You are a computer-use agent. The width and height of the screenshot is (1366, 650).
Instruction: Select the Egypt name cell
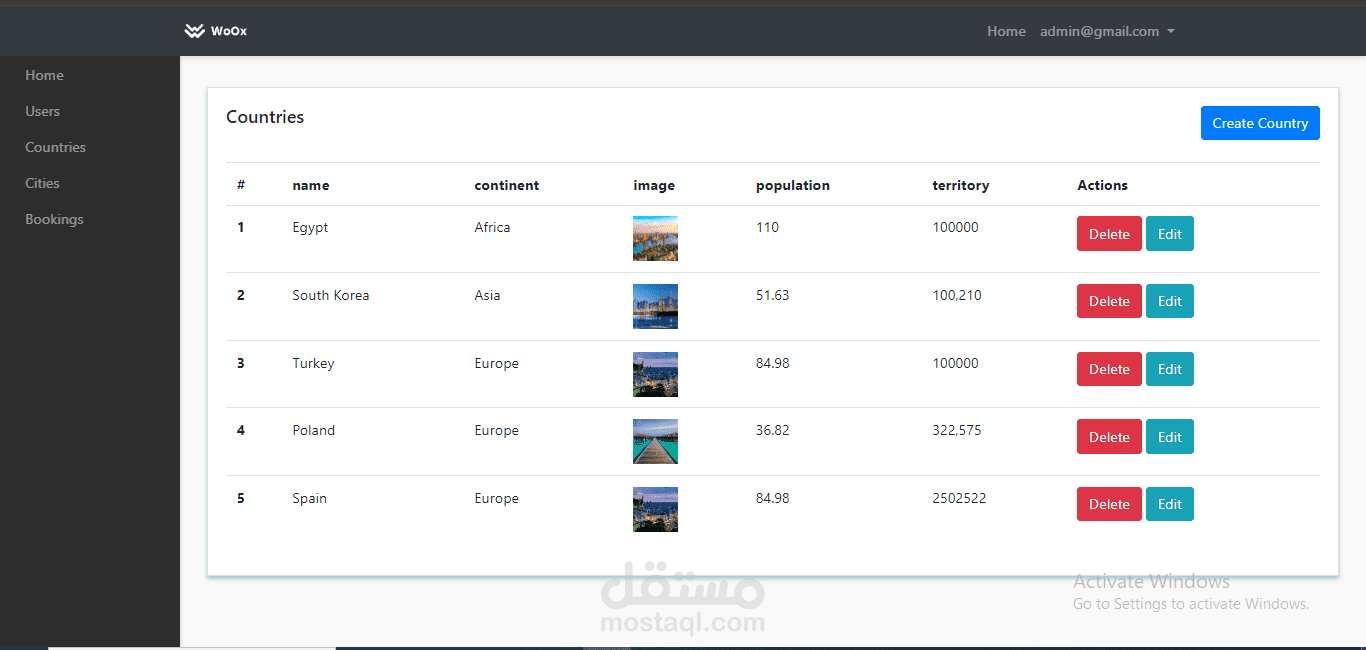coord(310,227)
